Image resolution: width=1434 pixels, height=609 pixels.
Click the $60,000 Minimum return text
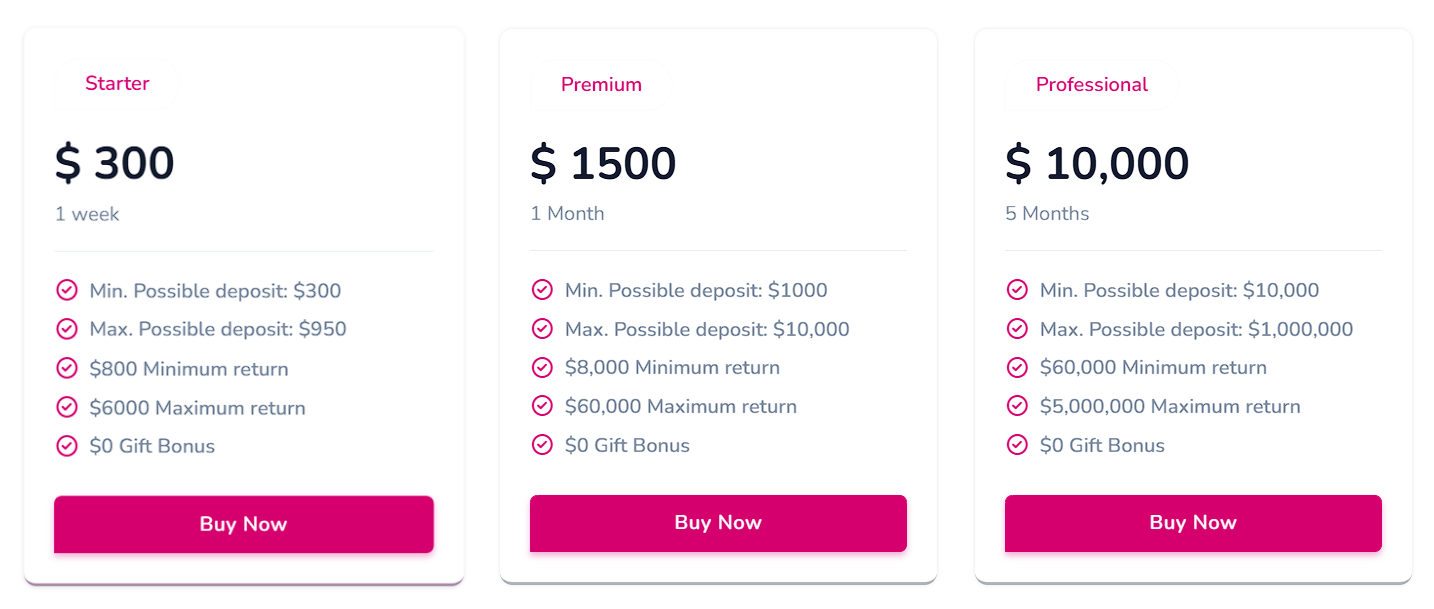point(1153,367)
